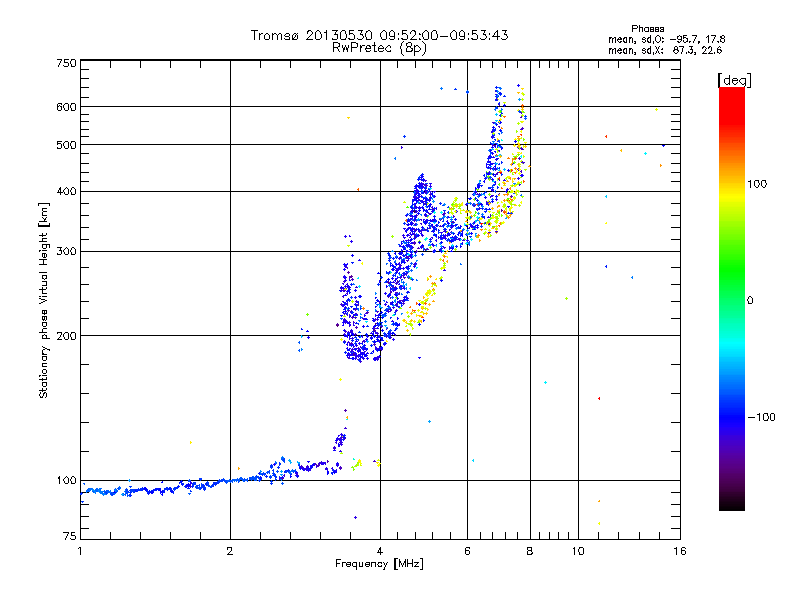Click the y-axis tick label '100'

(66, 481)
